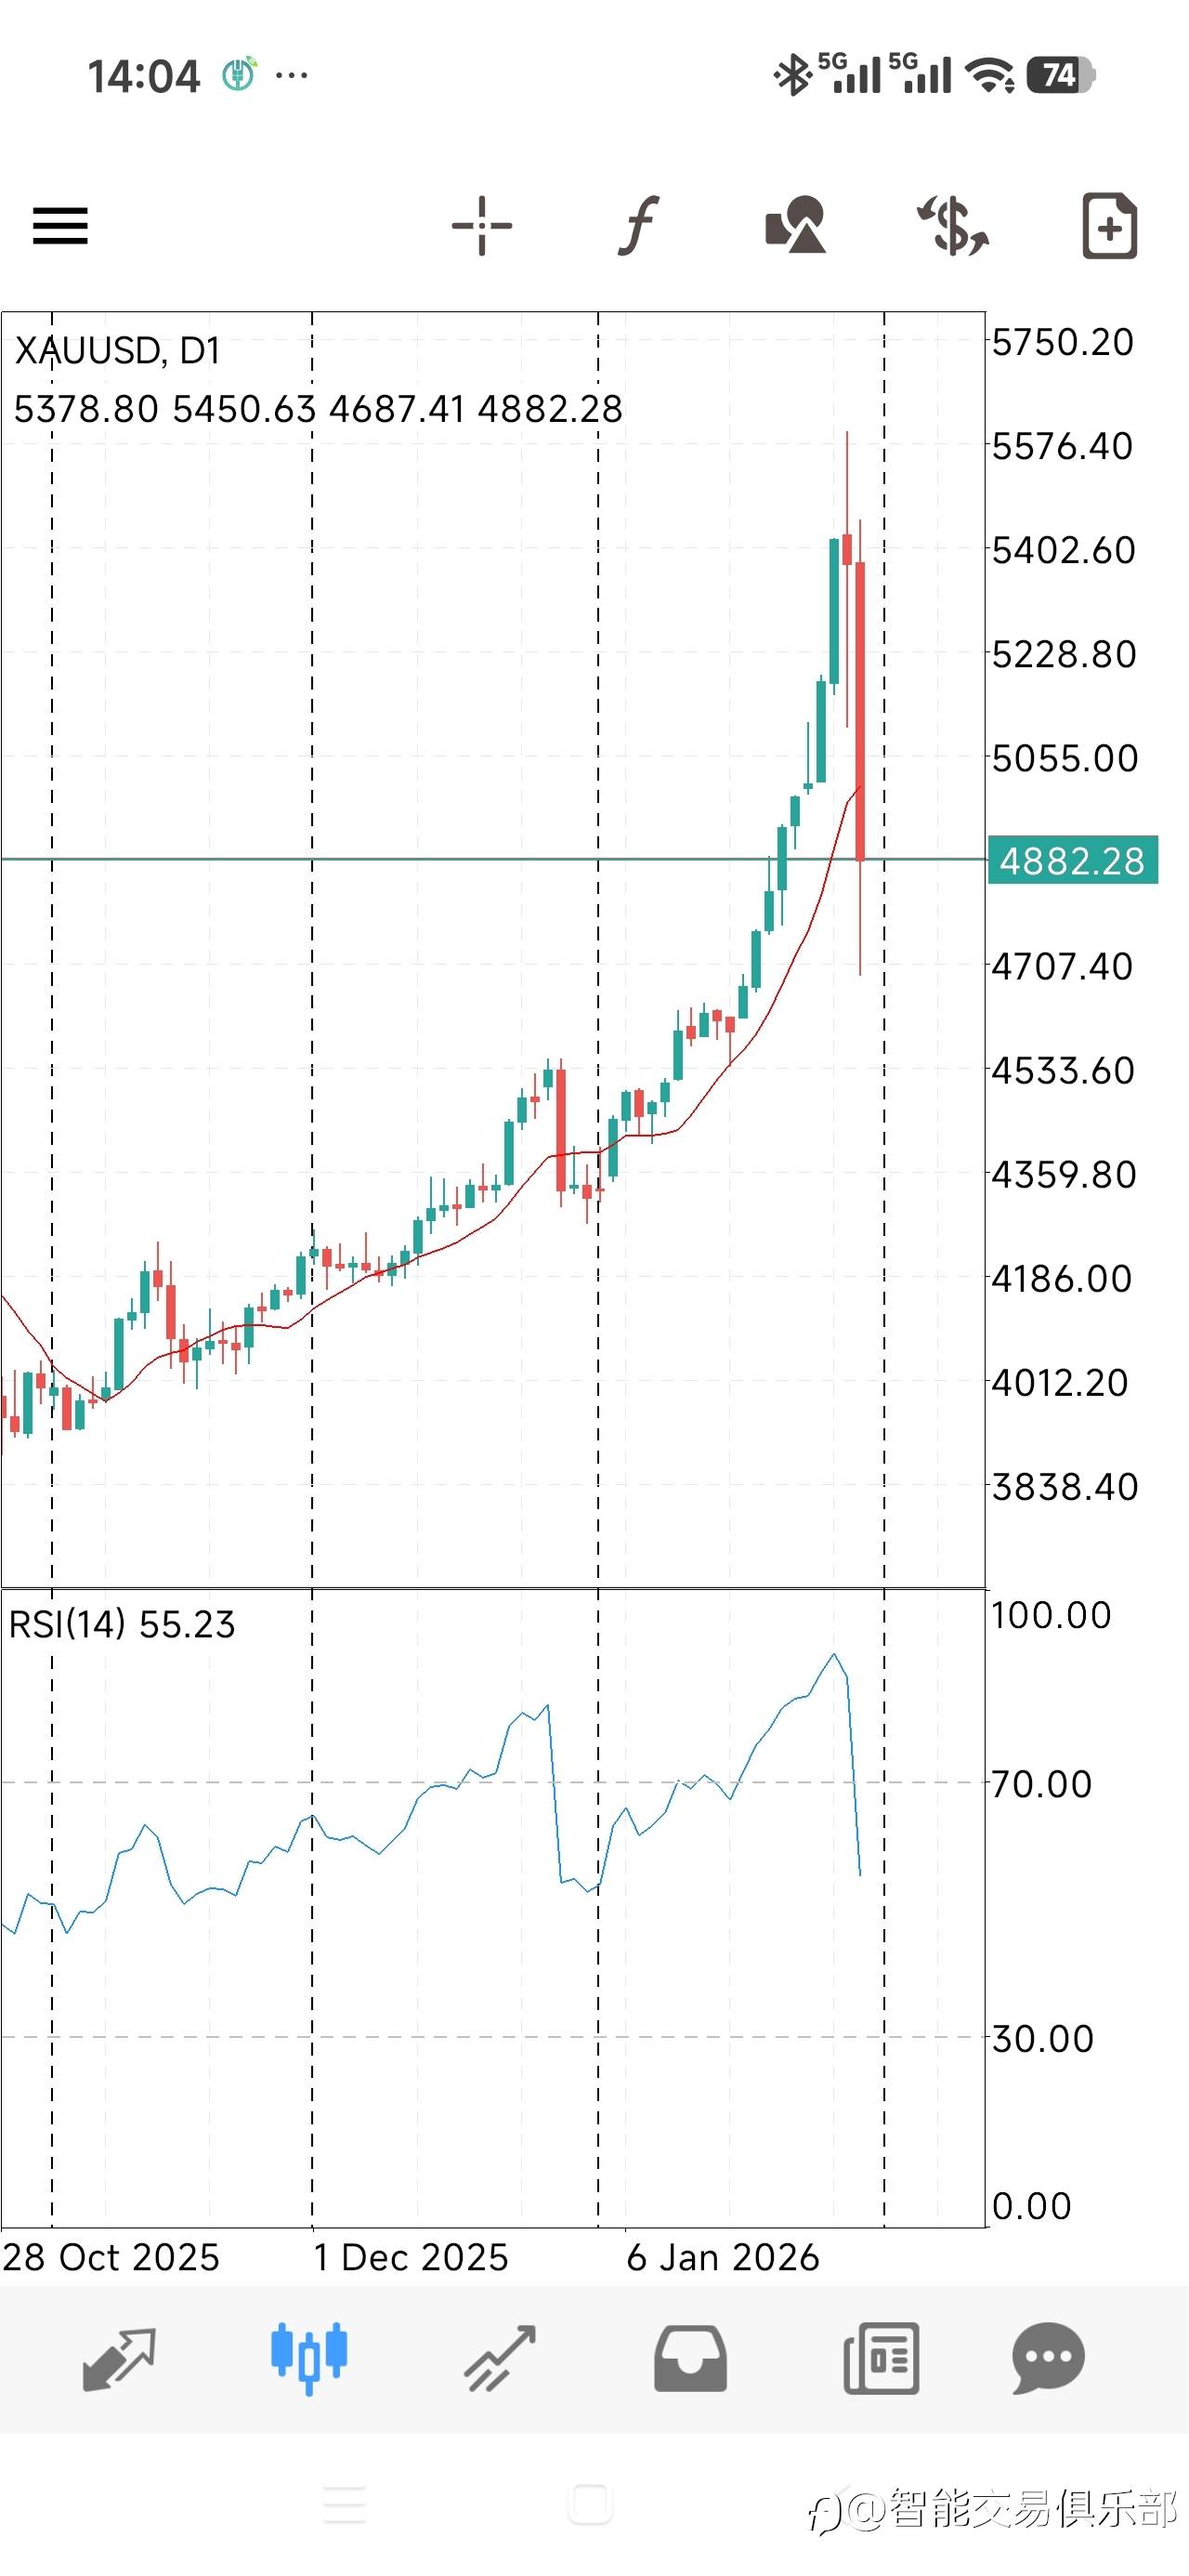Open the chart objects shapes icon
The height and width of the screenshot is (2576, 1189).
click(796, 225)
